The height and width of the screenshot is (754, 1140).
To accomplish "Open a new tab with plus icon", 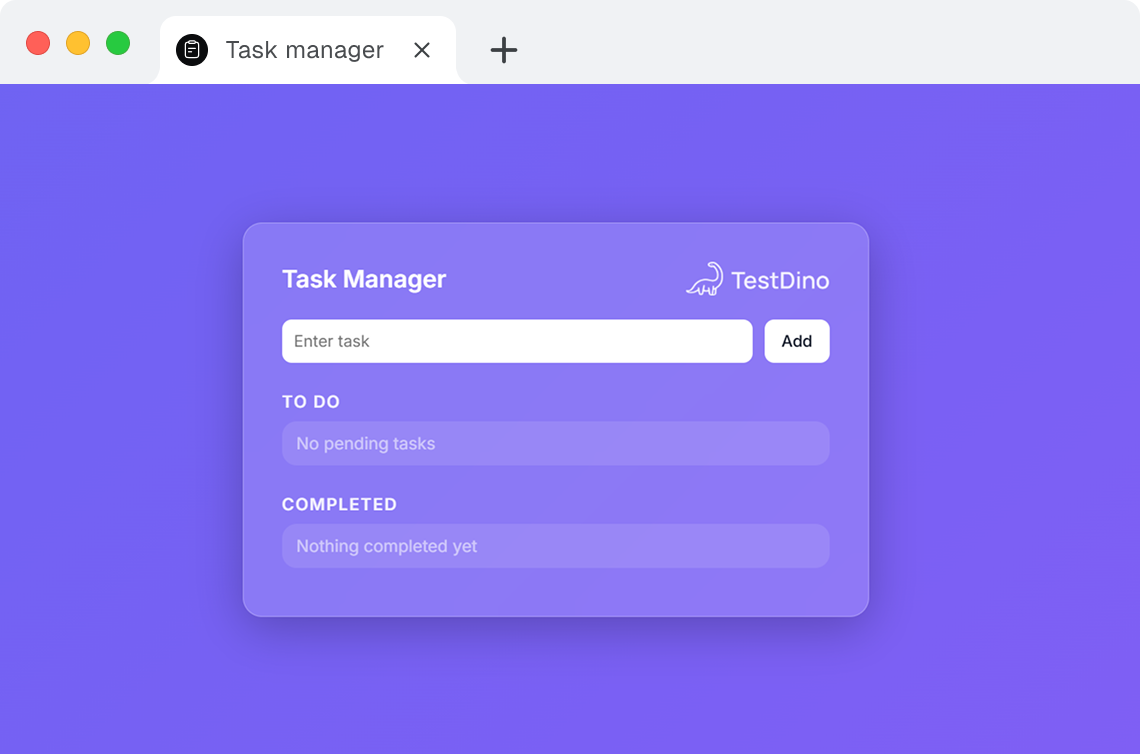I will click(504, 50).
